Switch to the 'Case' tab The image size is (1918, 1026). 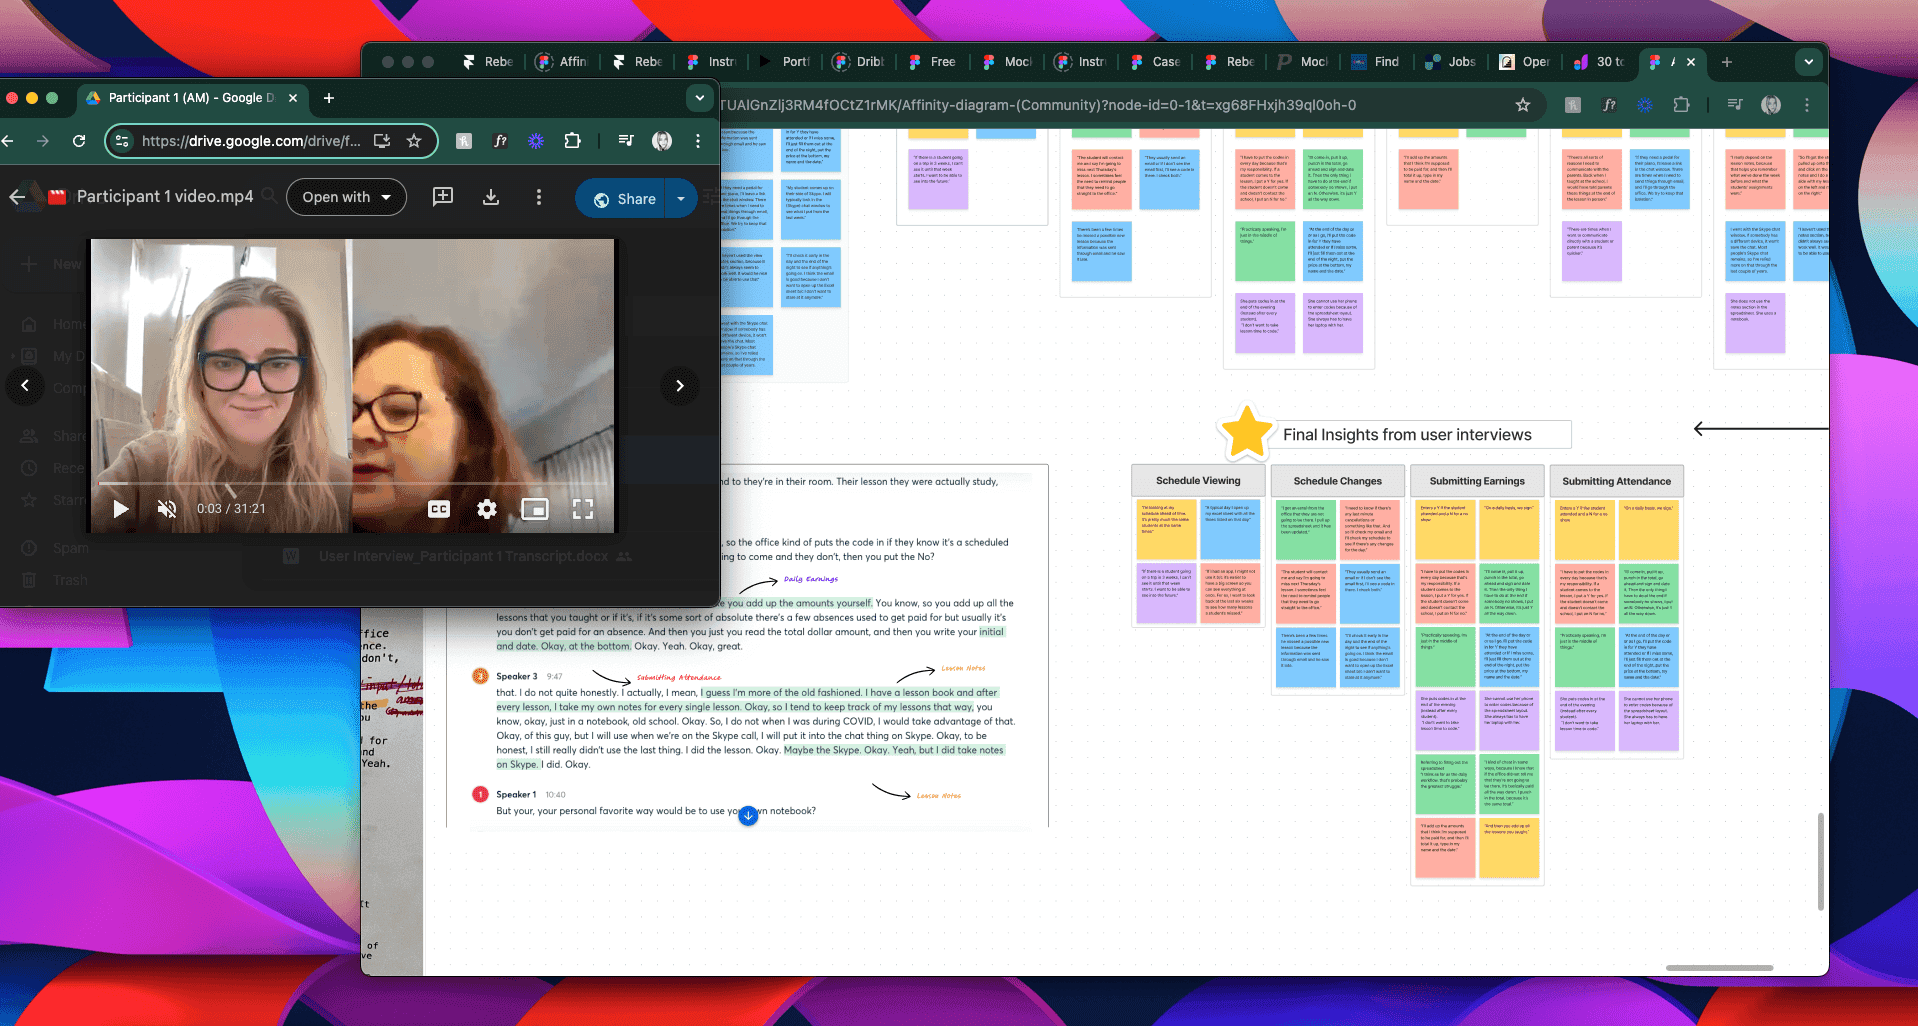coord(1156,62)
